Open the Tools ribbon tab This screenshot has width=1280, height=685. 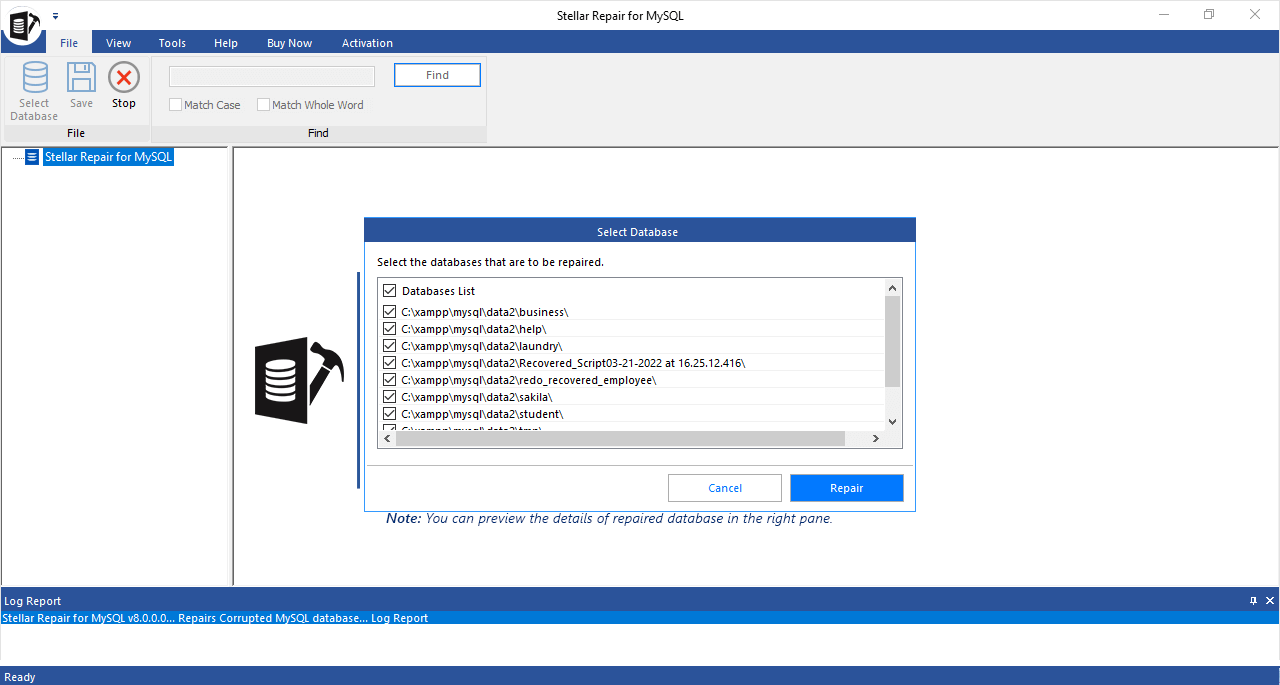pos(172,43)
